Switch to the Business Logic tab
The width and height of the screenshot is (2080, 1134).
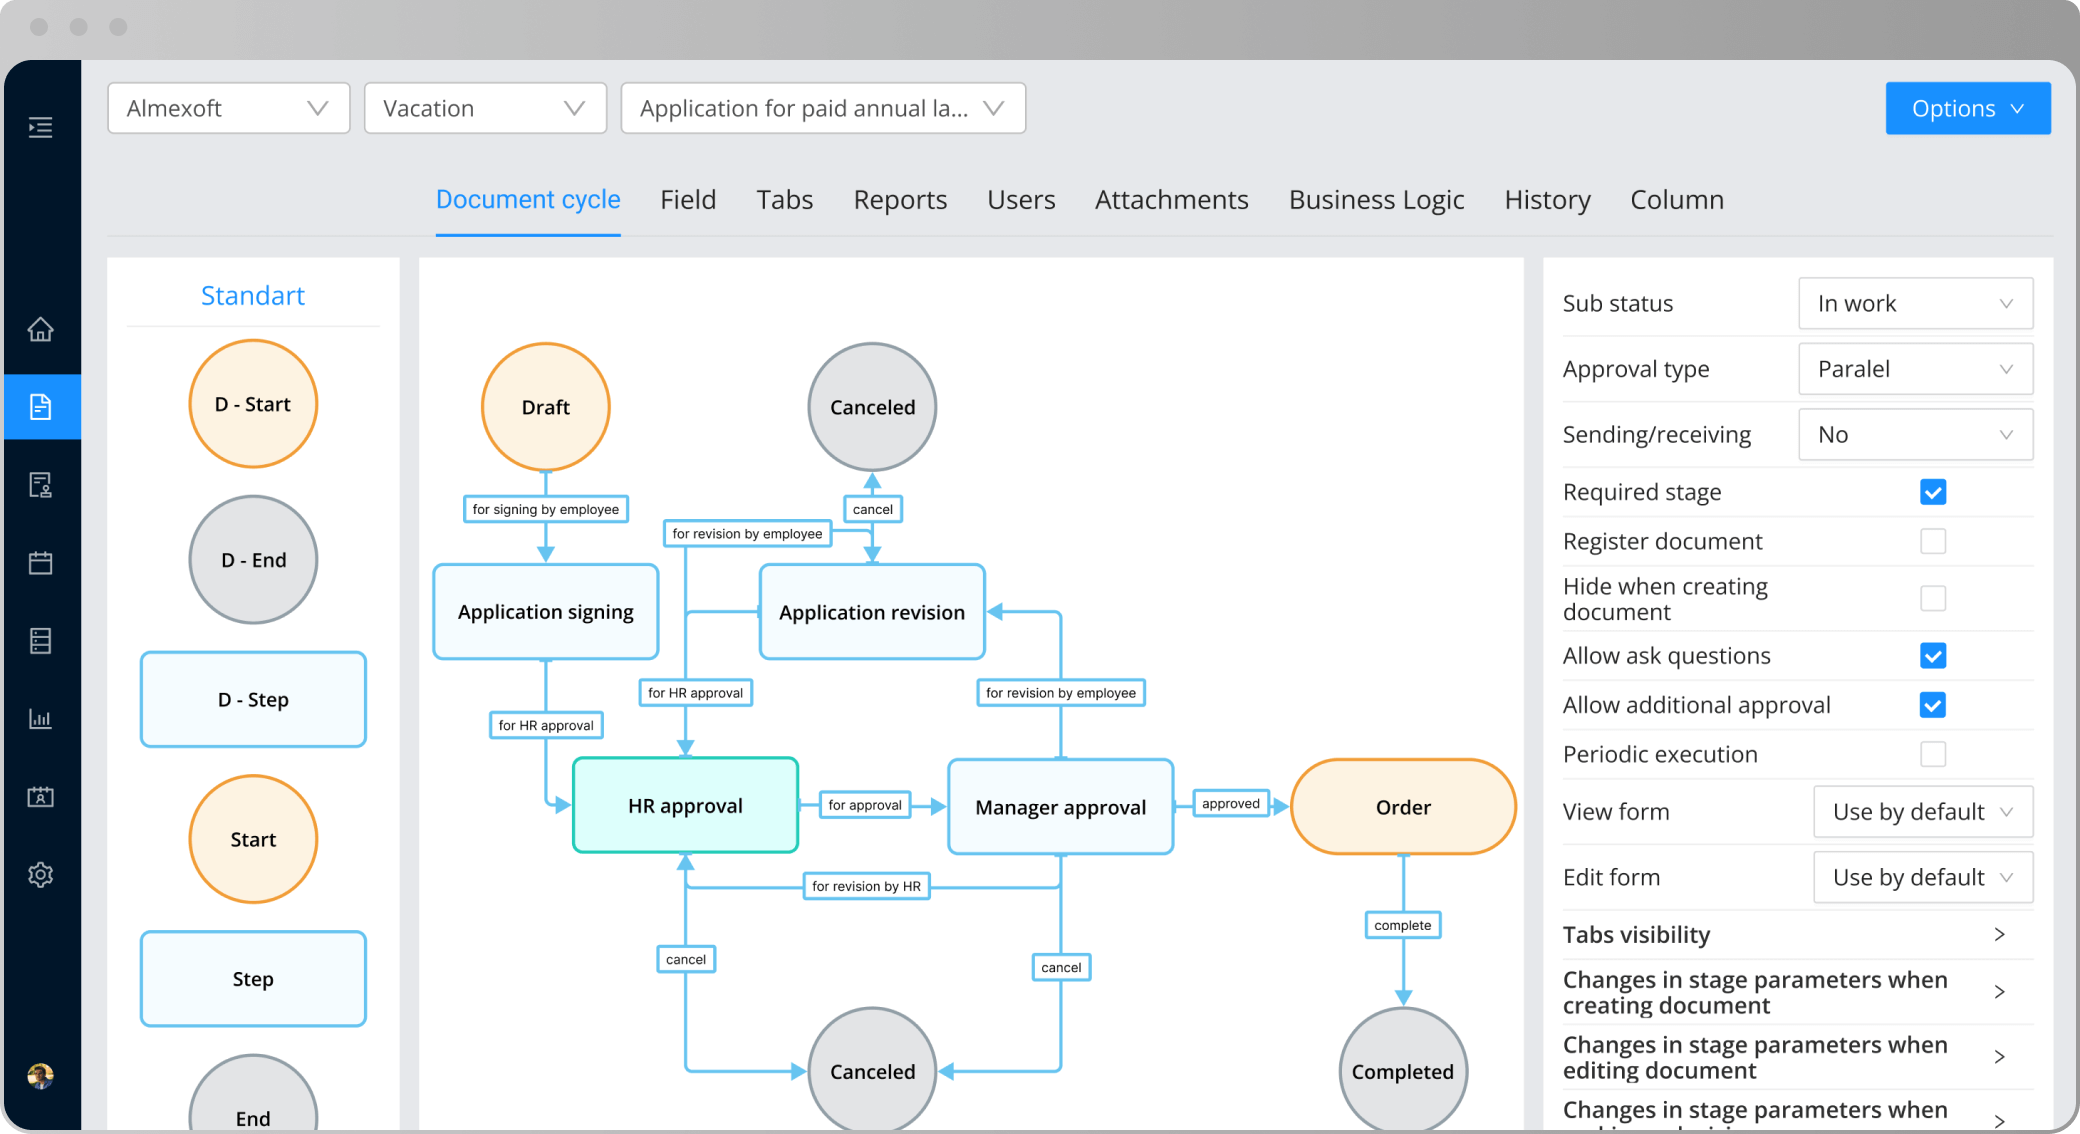pyautogui.click(x=1376, y=200)
